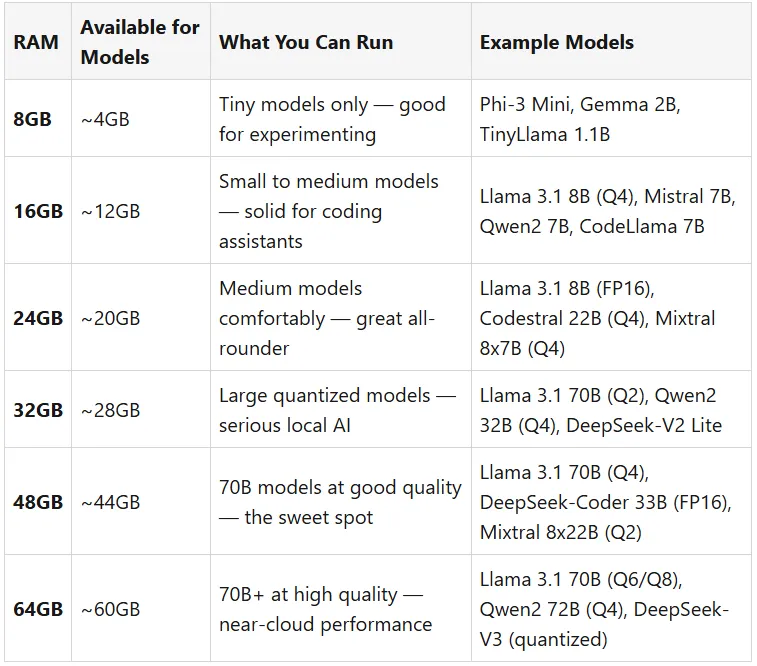Viewport: 757px width, 666px height.
Task: Select the 48GB RAM cell
Action: tap(37, 502)
